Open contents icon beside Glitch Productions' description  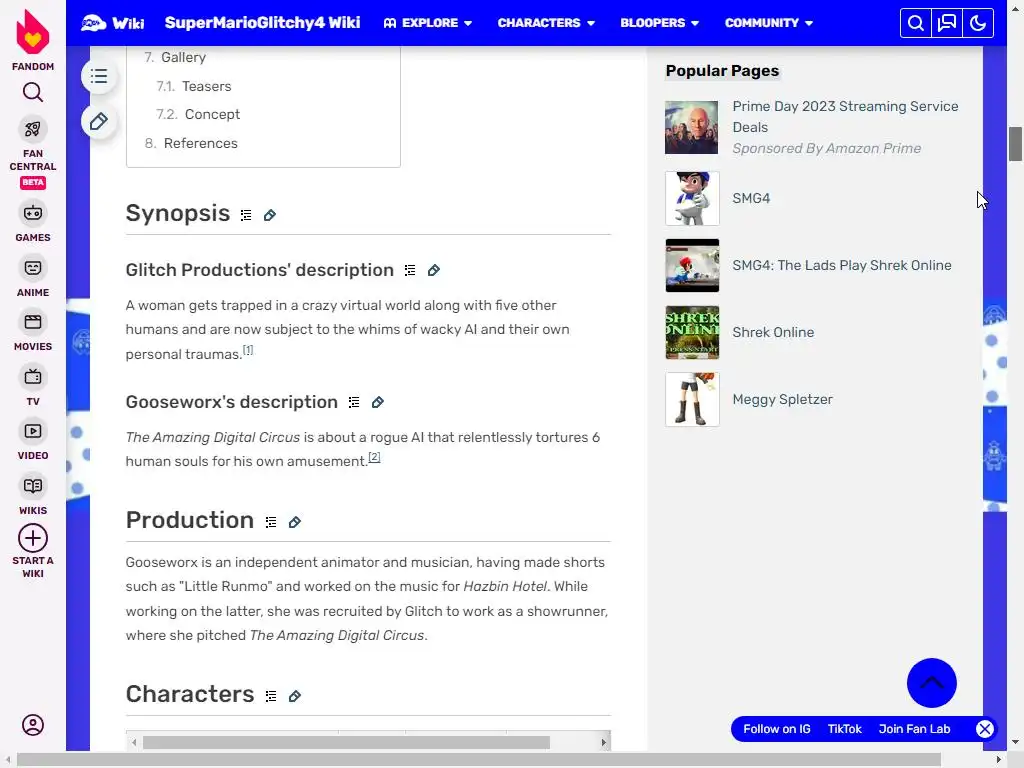point(409,270)
